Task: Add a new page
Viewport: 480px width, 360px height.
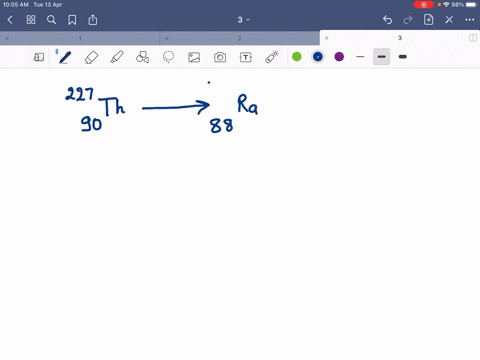Action: pyautogui.click(x=428, y=20)
